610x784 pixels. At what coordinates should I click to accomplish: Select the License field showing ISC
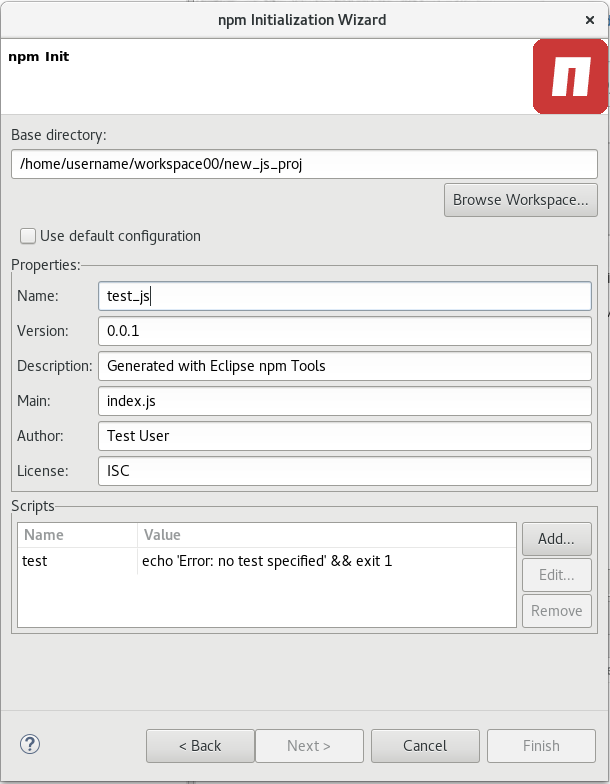[344, 471]
